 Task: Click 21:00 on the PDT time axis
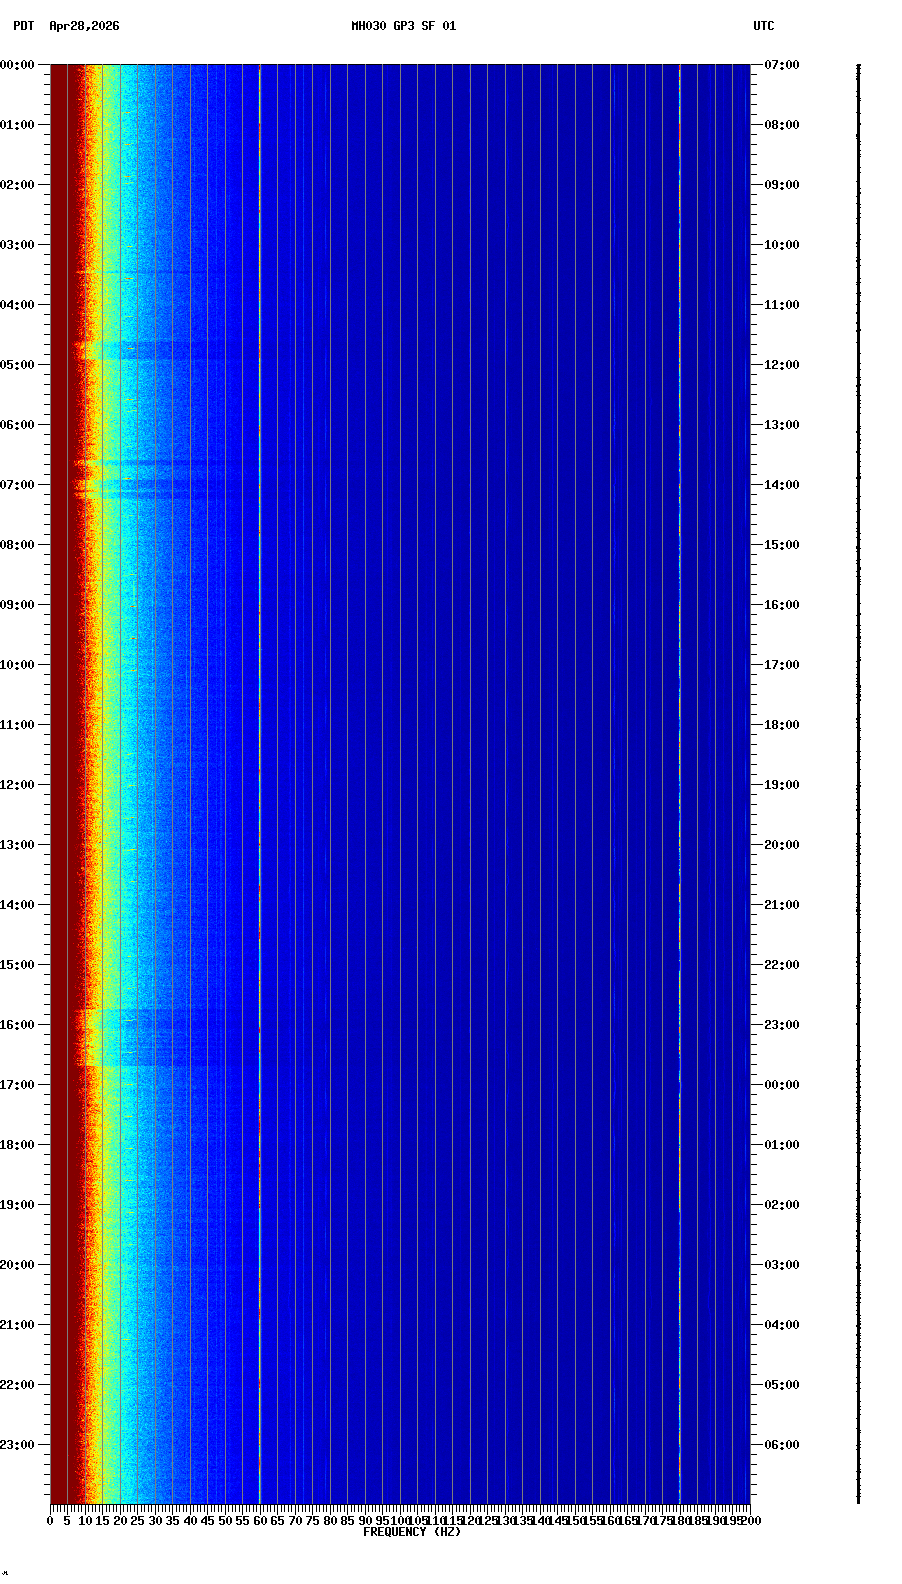[17, 1325]
